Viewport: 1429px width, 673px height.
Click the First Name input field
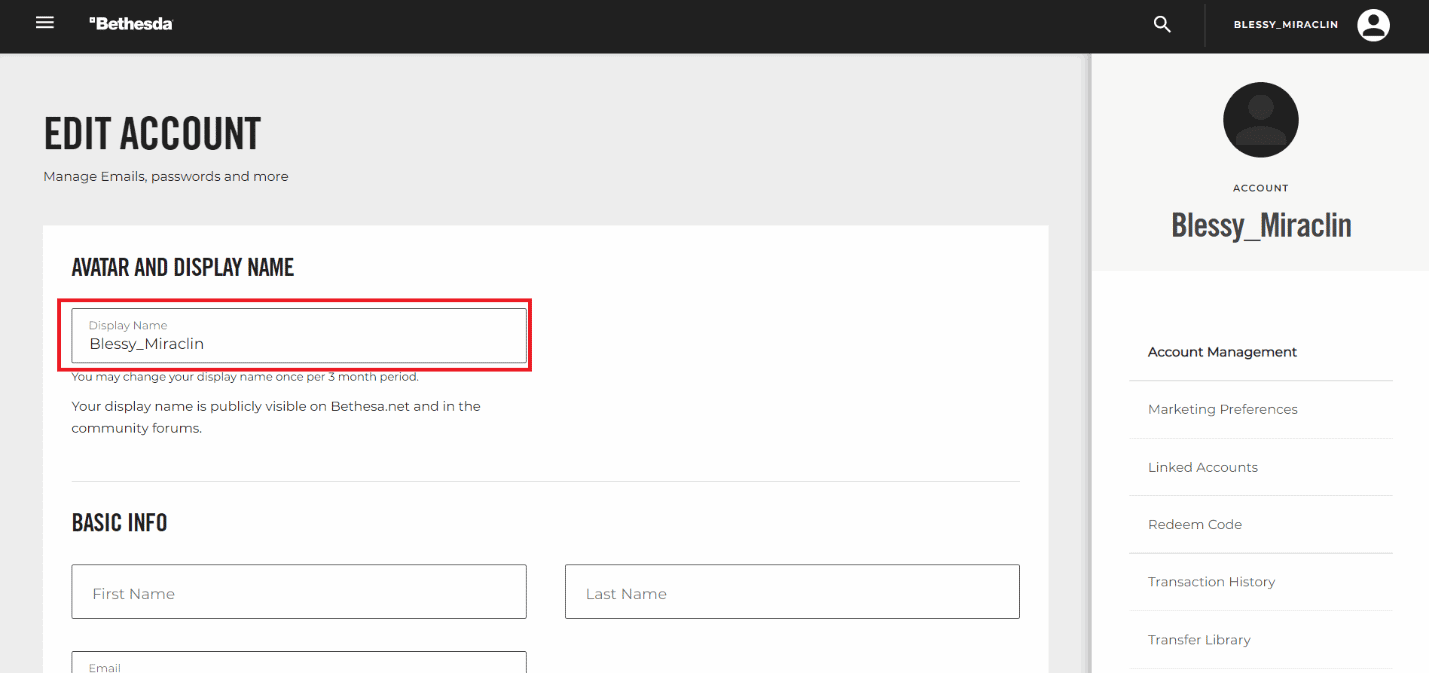298,591
